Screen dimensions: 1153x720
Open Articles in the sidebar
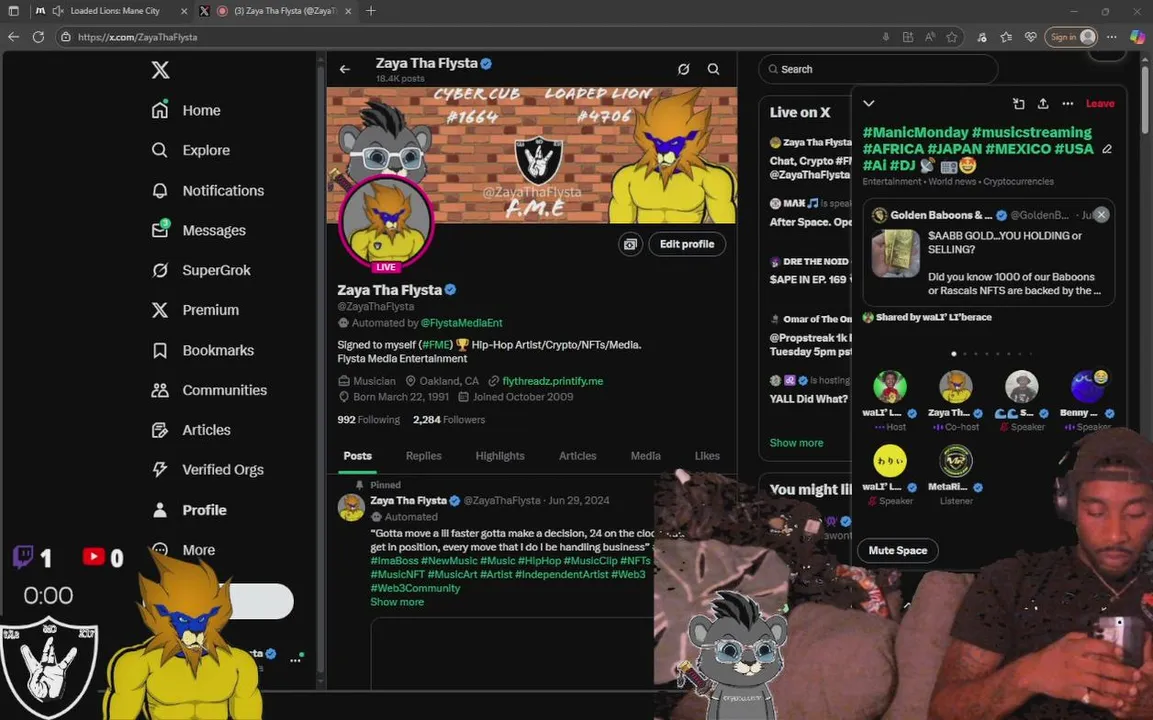click(190, 429)
